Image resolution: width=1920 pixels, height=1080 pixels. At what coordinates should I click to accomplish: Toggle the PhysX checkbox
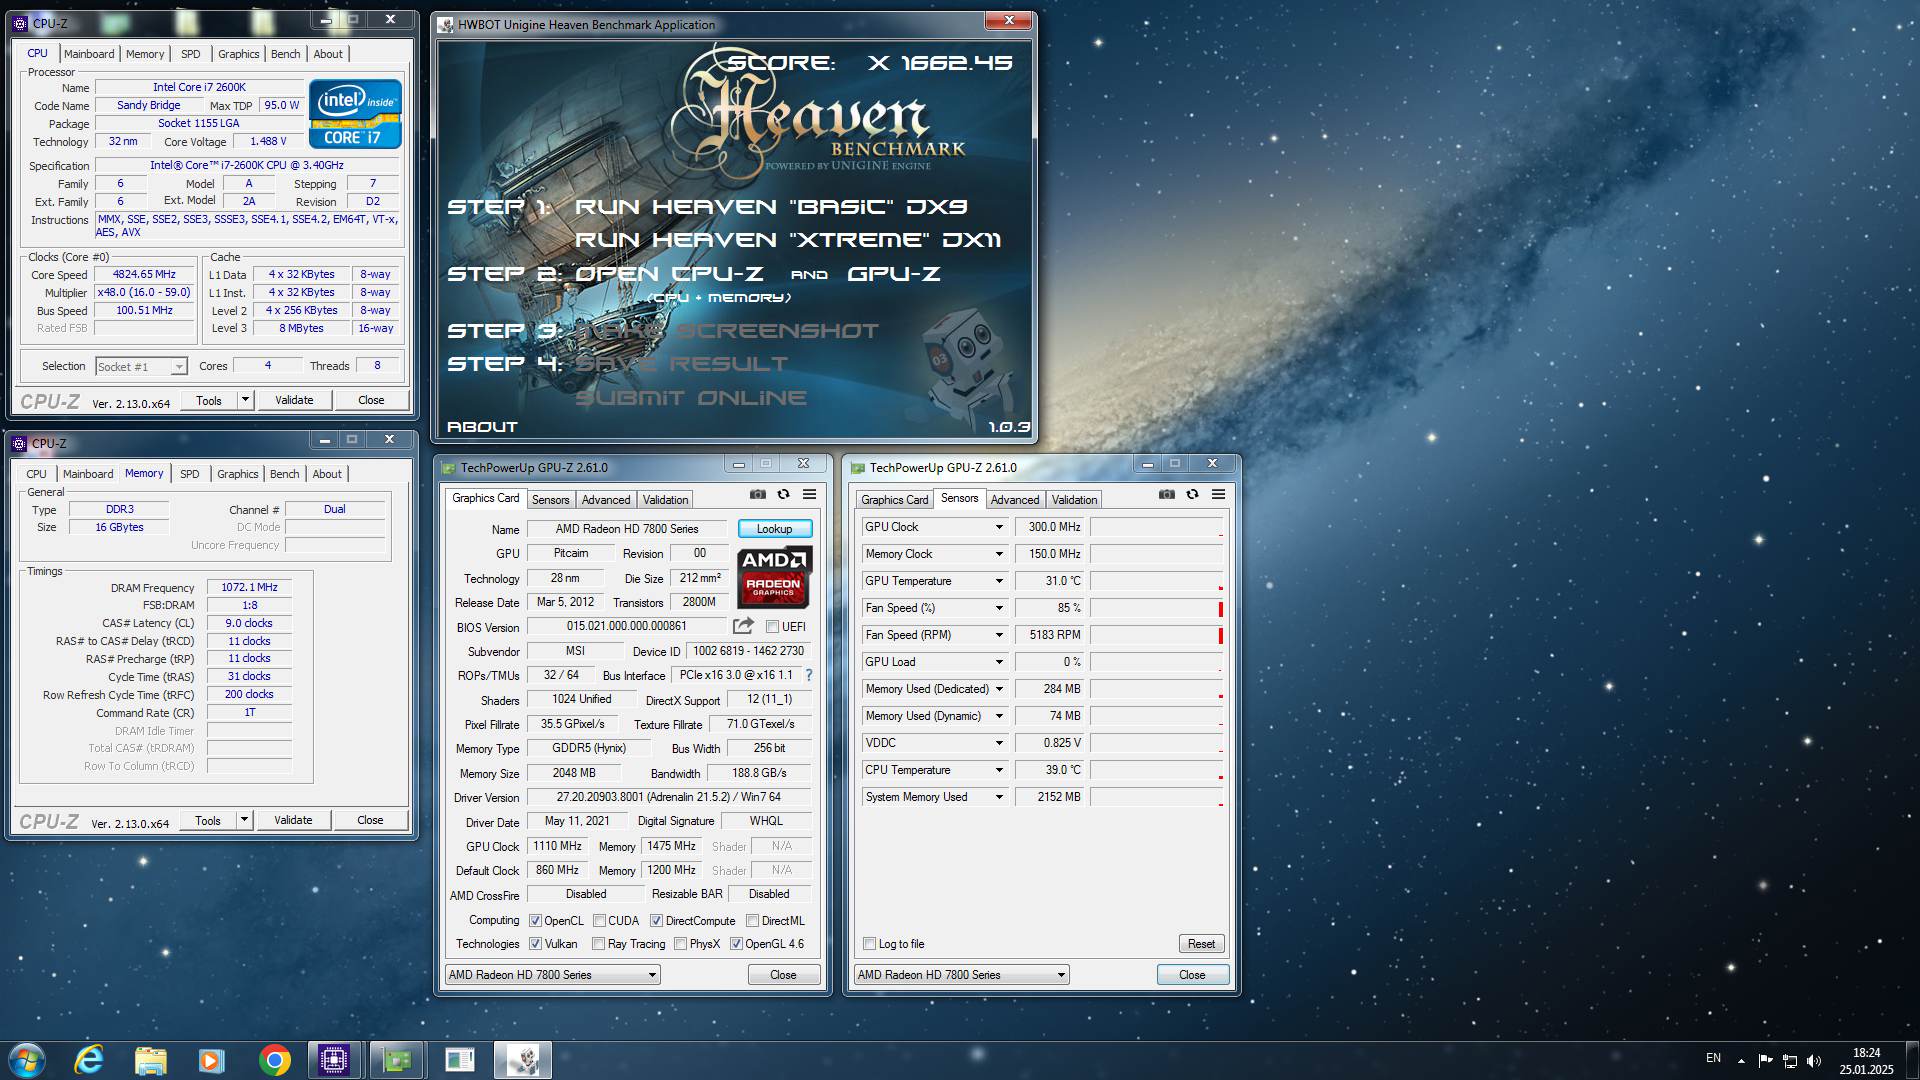680,944
